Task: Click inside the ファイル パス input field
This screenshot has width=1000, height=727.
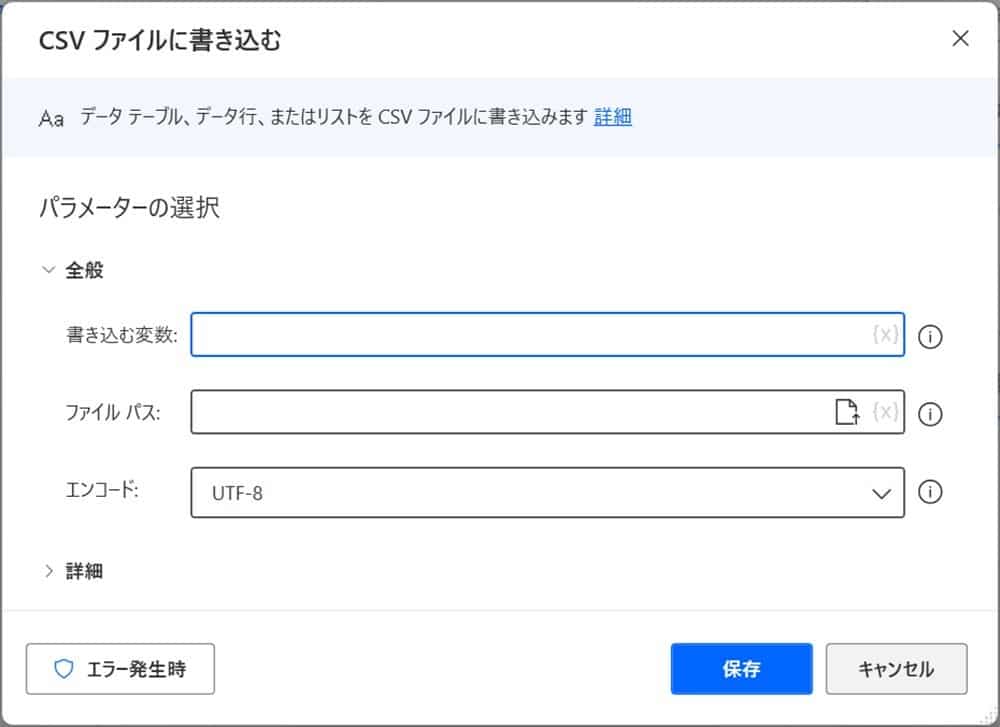Action: [500, 414]
